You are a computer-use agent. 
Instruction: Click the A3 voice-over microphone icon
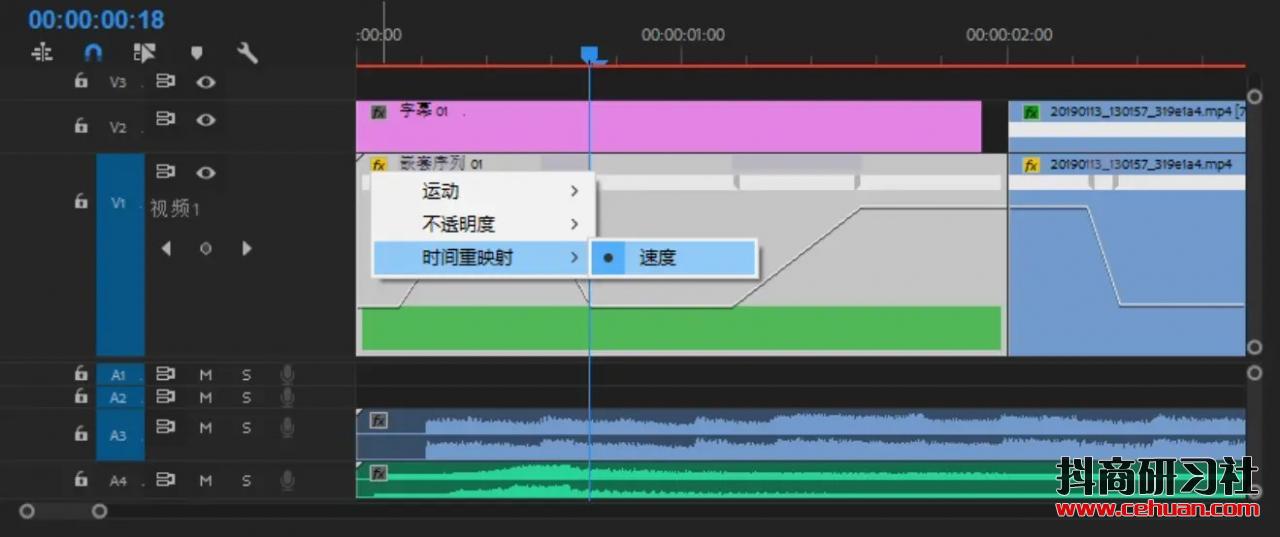tap(287, 428)
